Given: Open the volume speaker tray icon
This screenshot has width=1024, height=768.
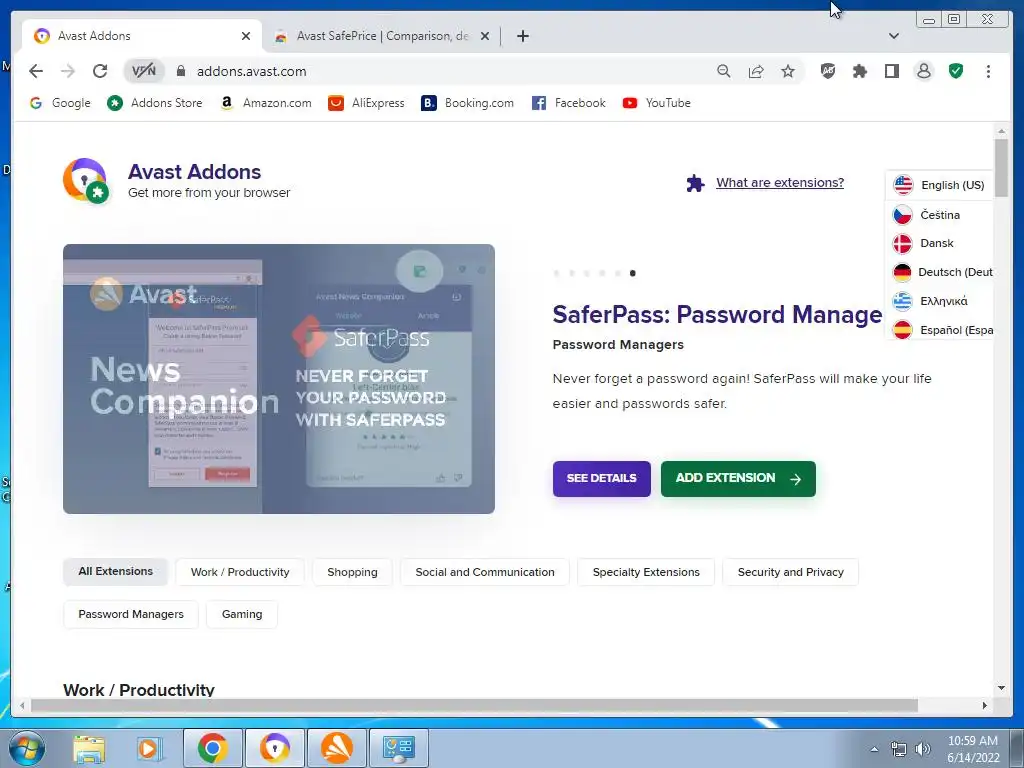Looking at the screenshot, I should [x=923, y=749].
